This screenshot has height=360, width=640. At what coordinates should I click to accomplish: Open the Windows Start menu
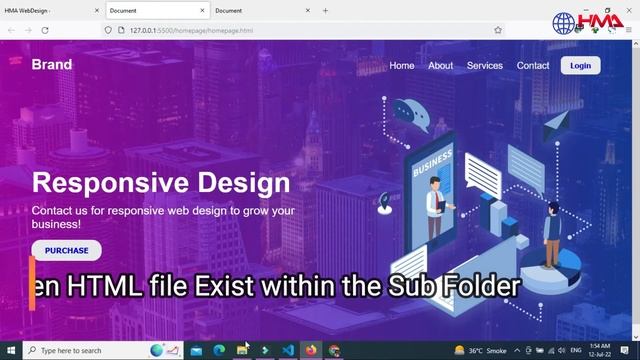[11, 351]
